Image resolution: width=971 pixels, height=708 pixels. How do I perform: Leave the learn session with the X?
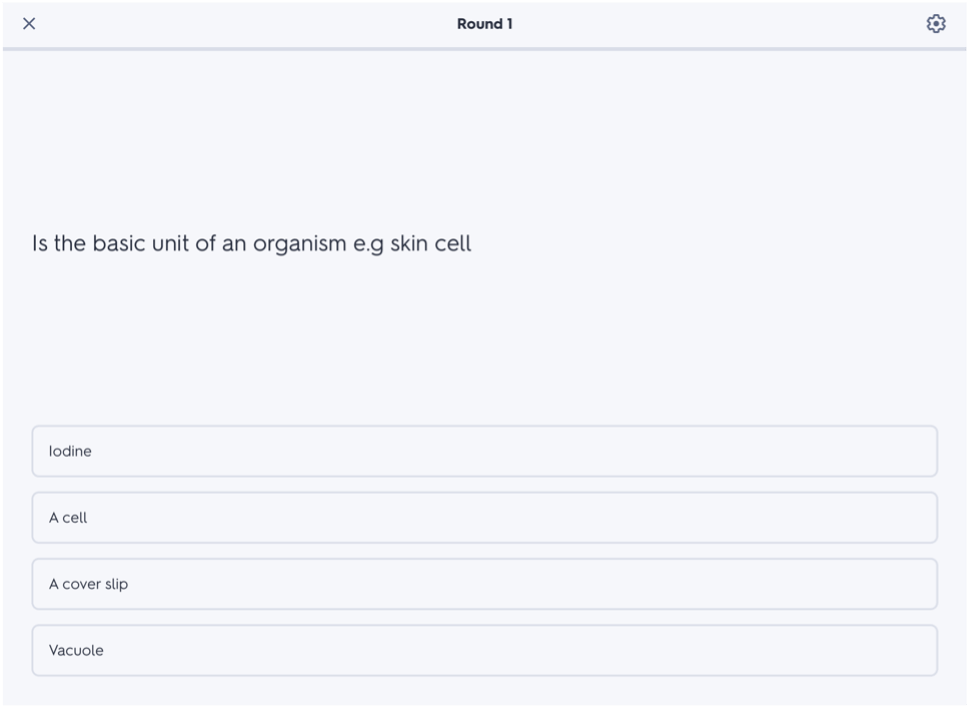pyautogui.click(x=29, y=24)
